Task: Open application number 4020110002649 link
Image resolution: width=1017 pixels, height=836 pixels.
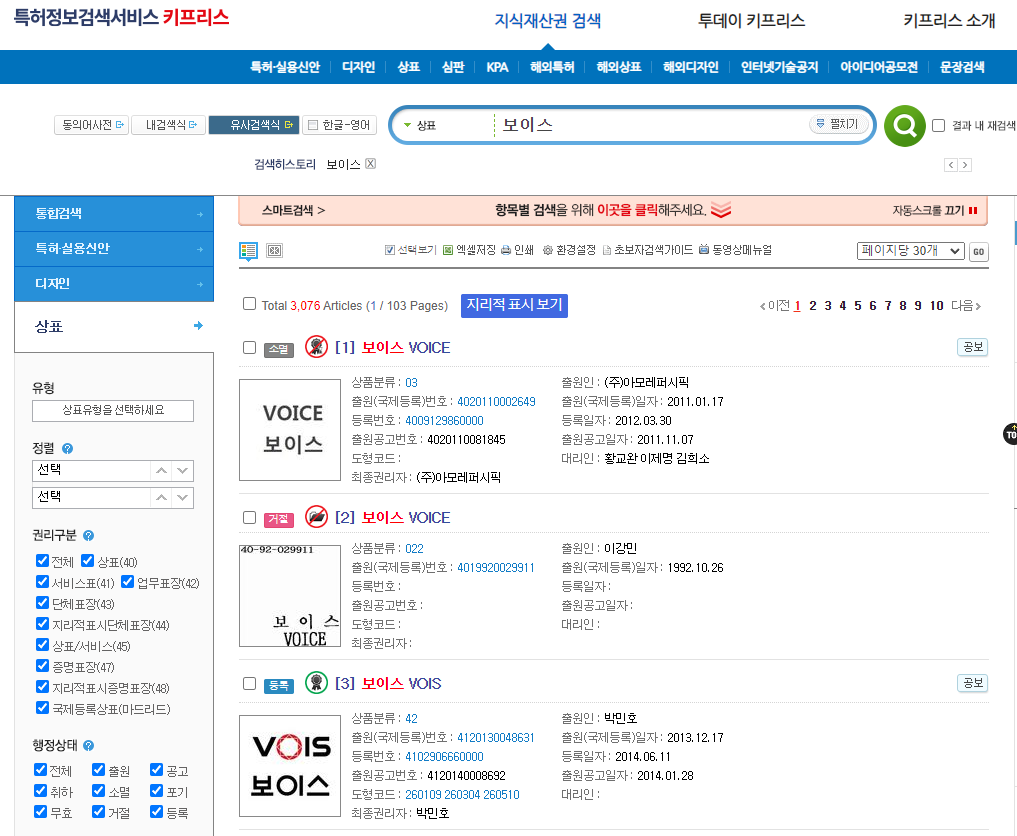Action: 496,401
